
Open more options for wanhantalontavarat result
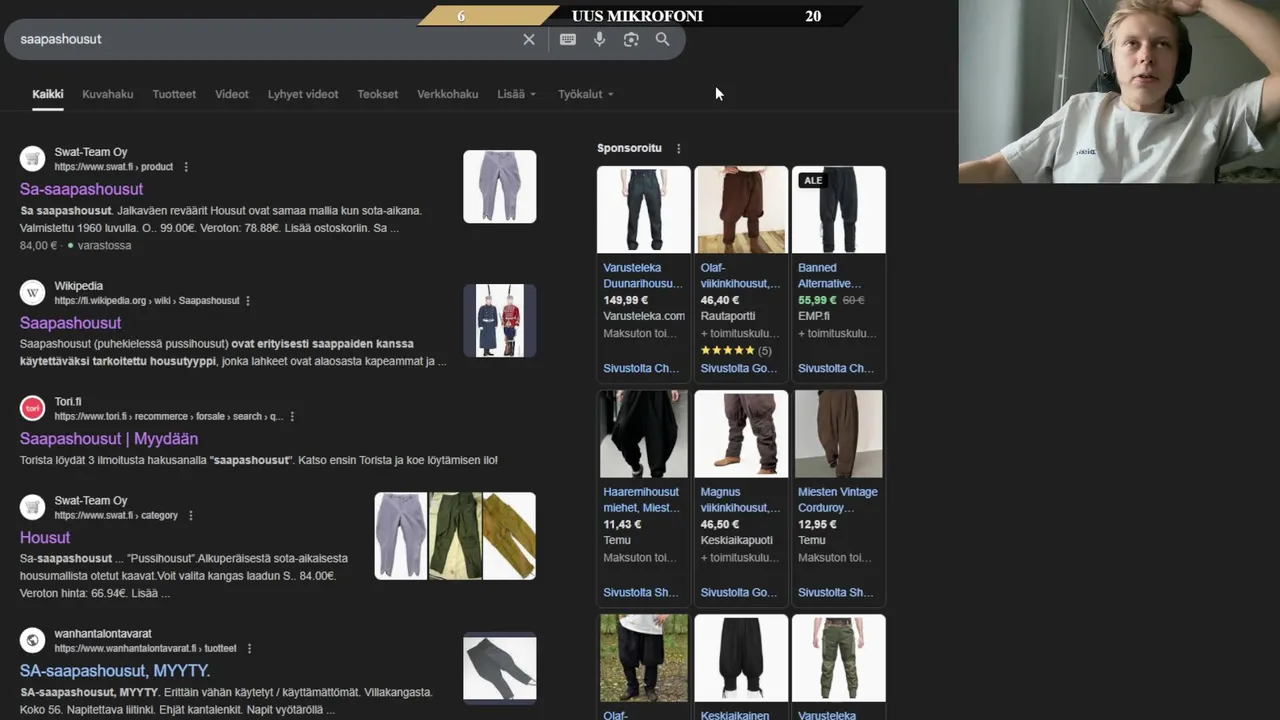tap(249, 649)
